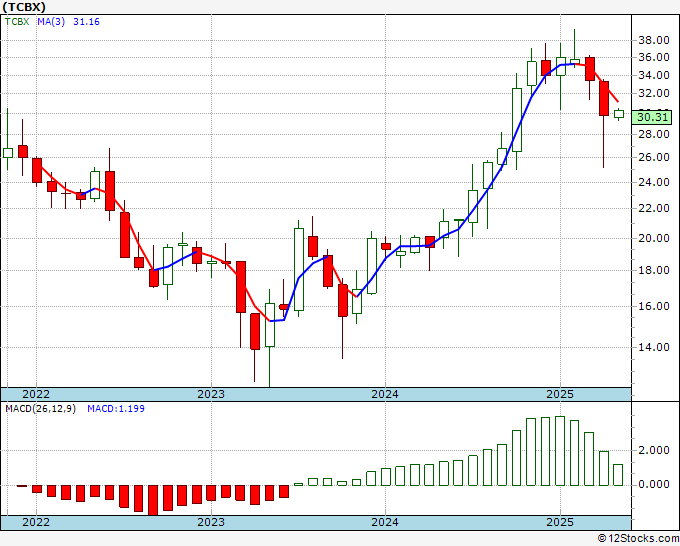
Task: Click the MA(3) moving average legend label
Action: tap(51, 22)
